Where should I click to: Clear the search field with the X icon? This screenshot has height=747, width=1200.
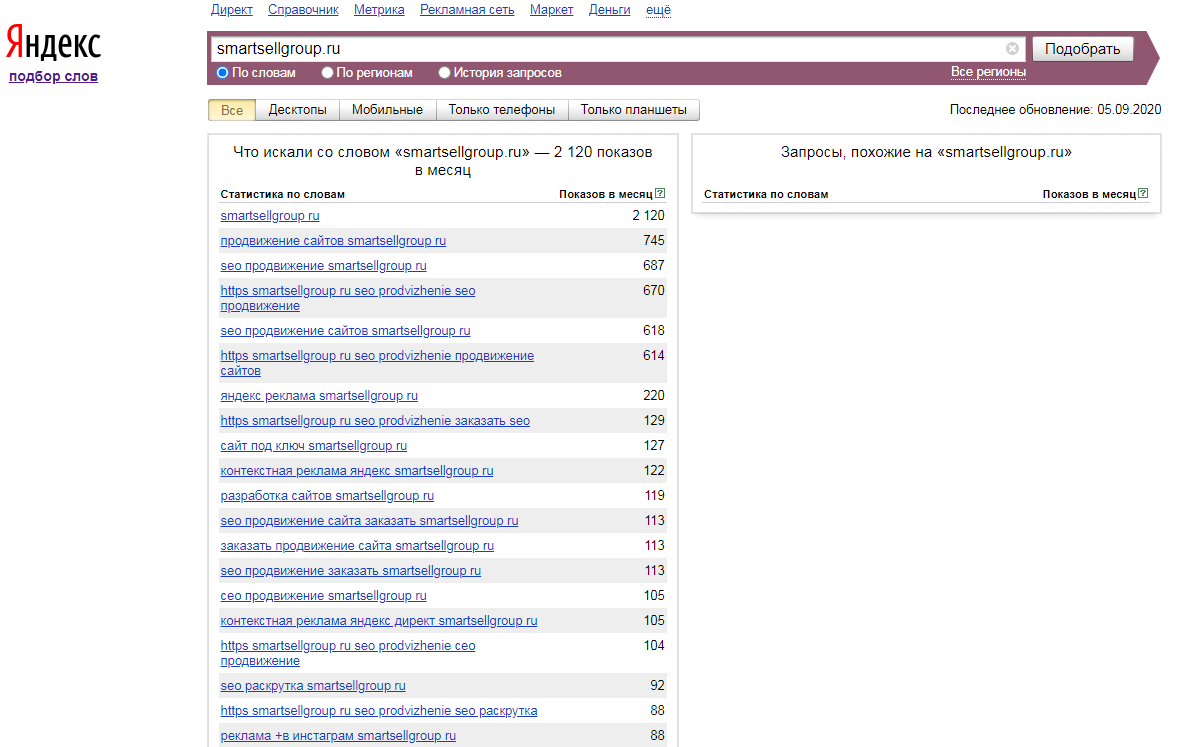(1012, 48)
